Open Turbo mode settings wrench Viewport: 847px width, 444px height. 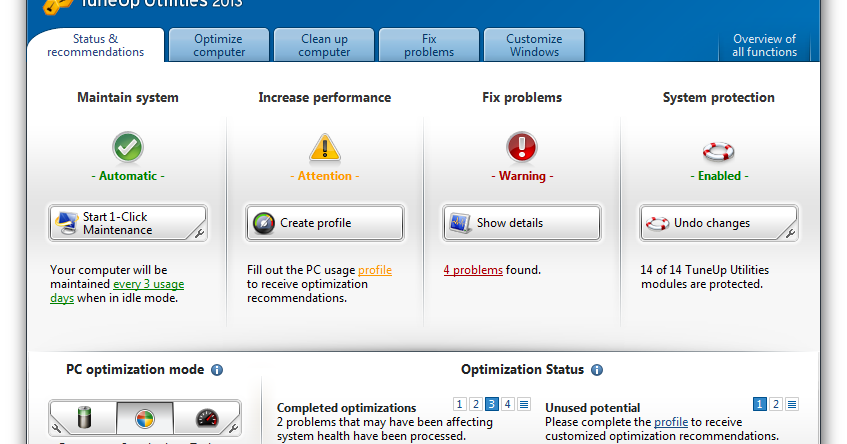point(233,429)
